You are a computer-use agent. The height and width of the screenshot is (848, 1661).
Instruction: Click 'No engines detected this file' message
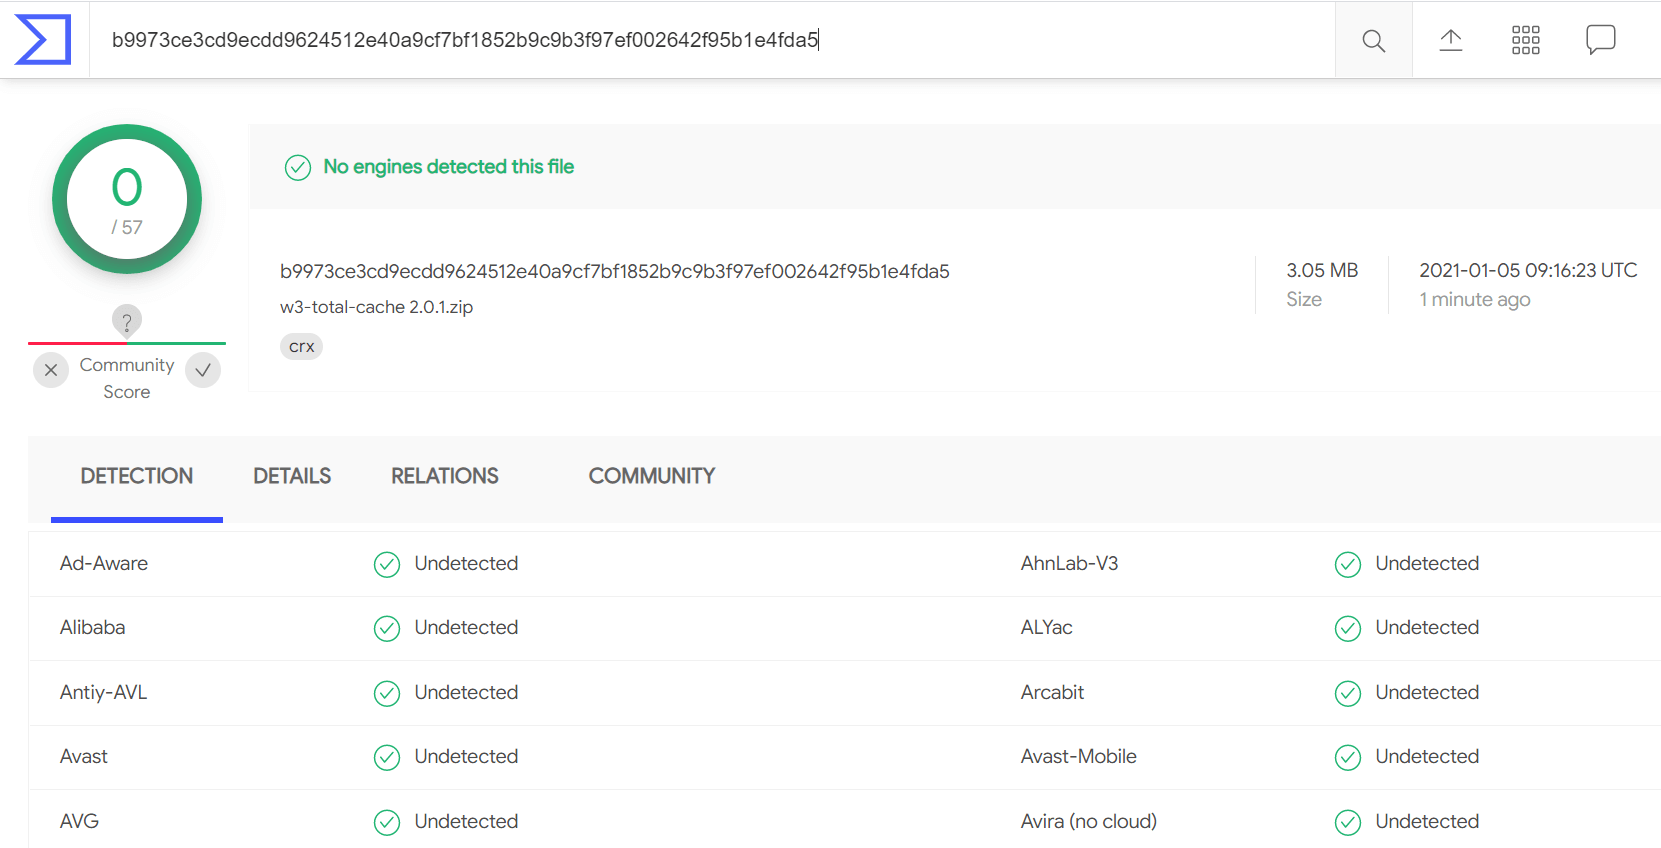448,167
